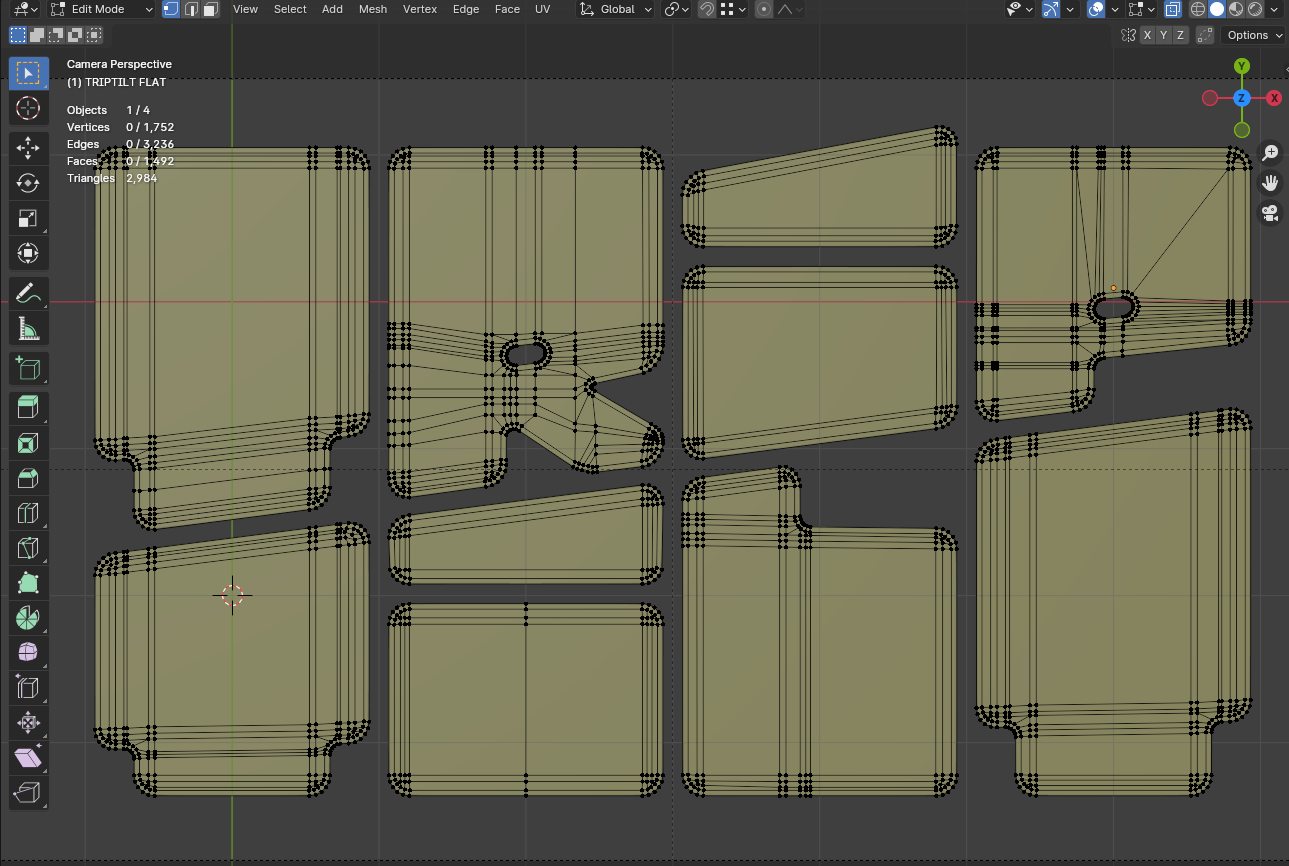Activate the Measure tool
Screen dimensions: 1289x866
(x=28, y=327)
